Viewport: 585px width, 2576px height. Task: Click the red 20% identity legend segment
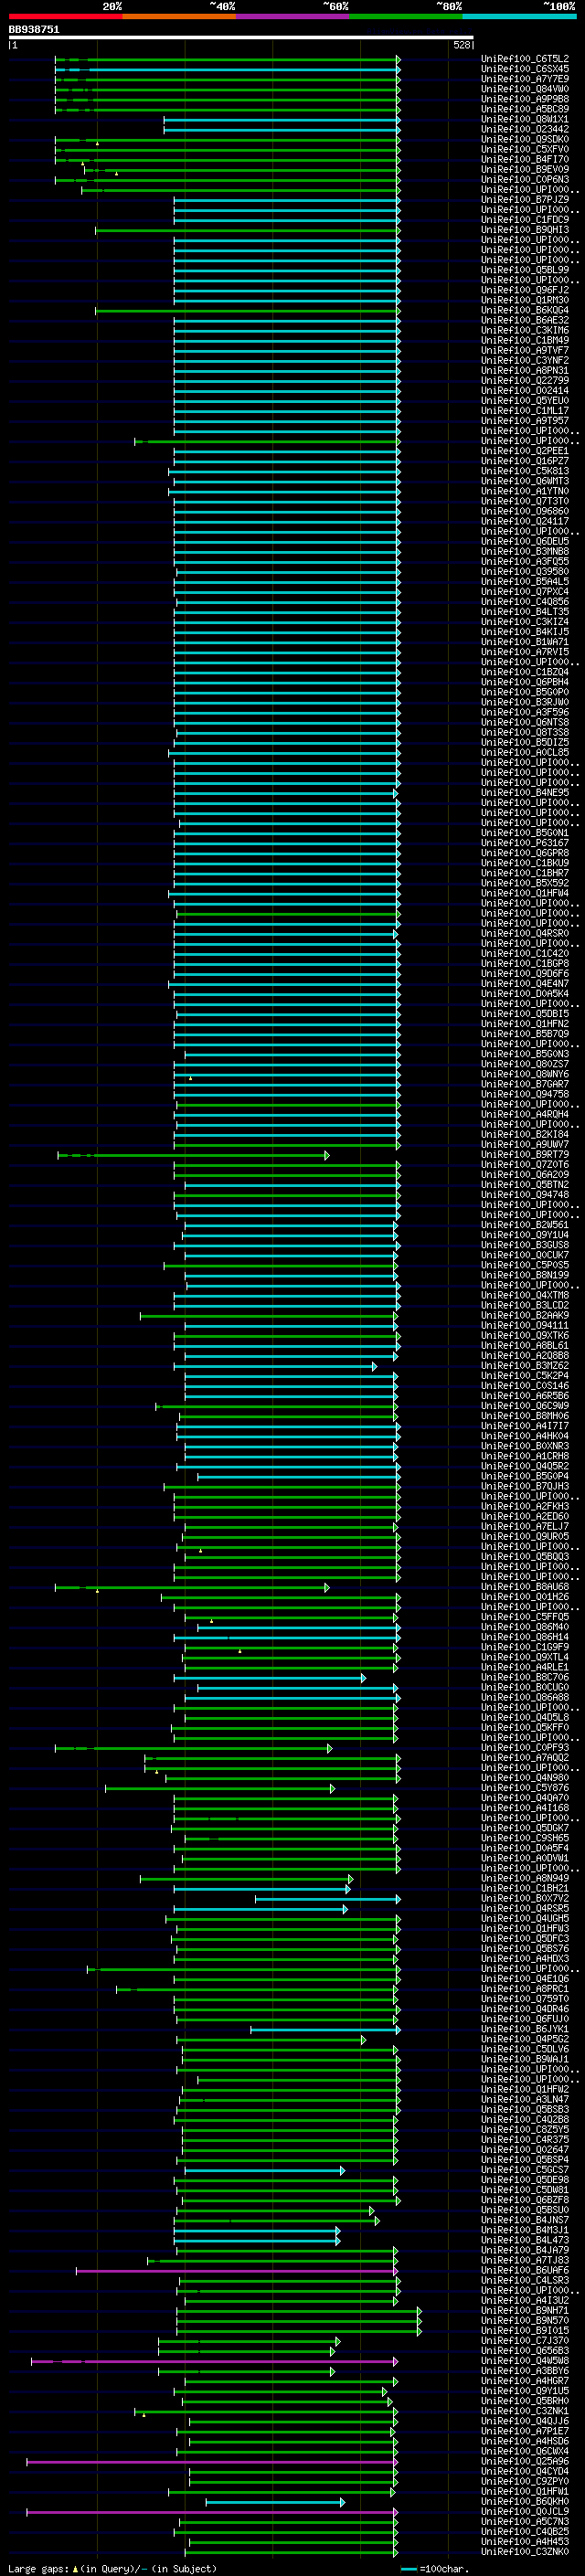tap(65, 16)
